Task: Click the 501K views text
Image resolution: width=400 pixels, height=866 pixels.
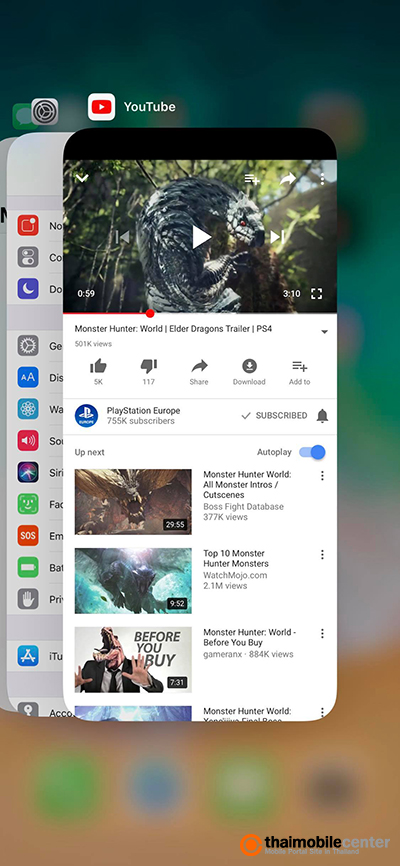Action: [x=93, y=344]
